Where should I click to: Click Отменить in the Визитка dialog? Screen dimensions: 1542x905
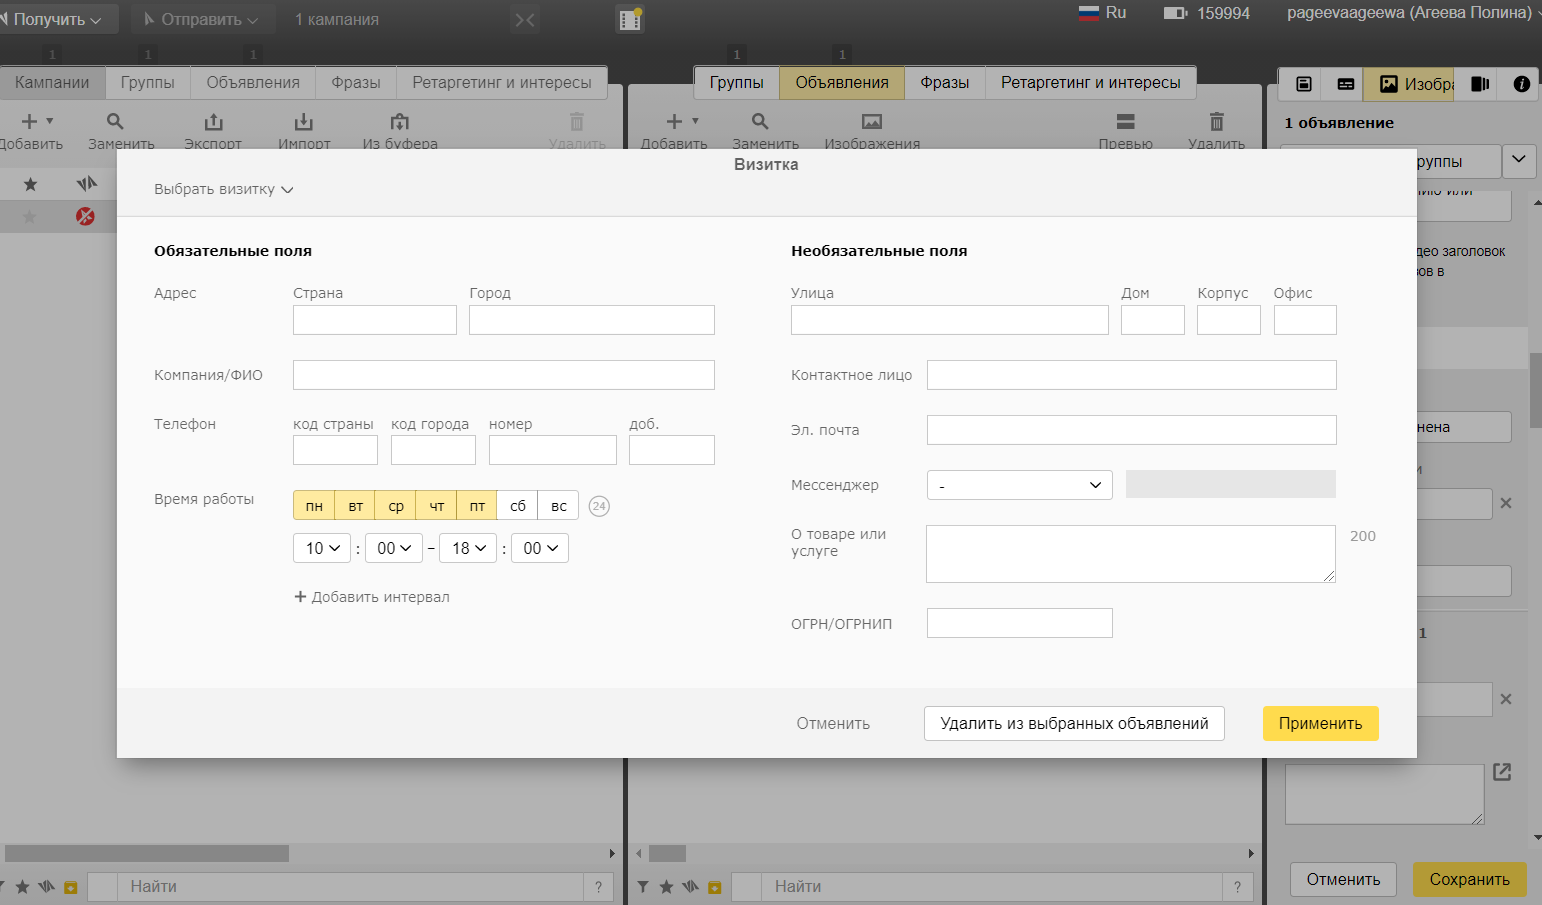coord(833,723)
